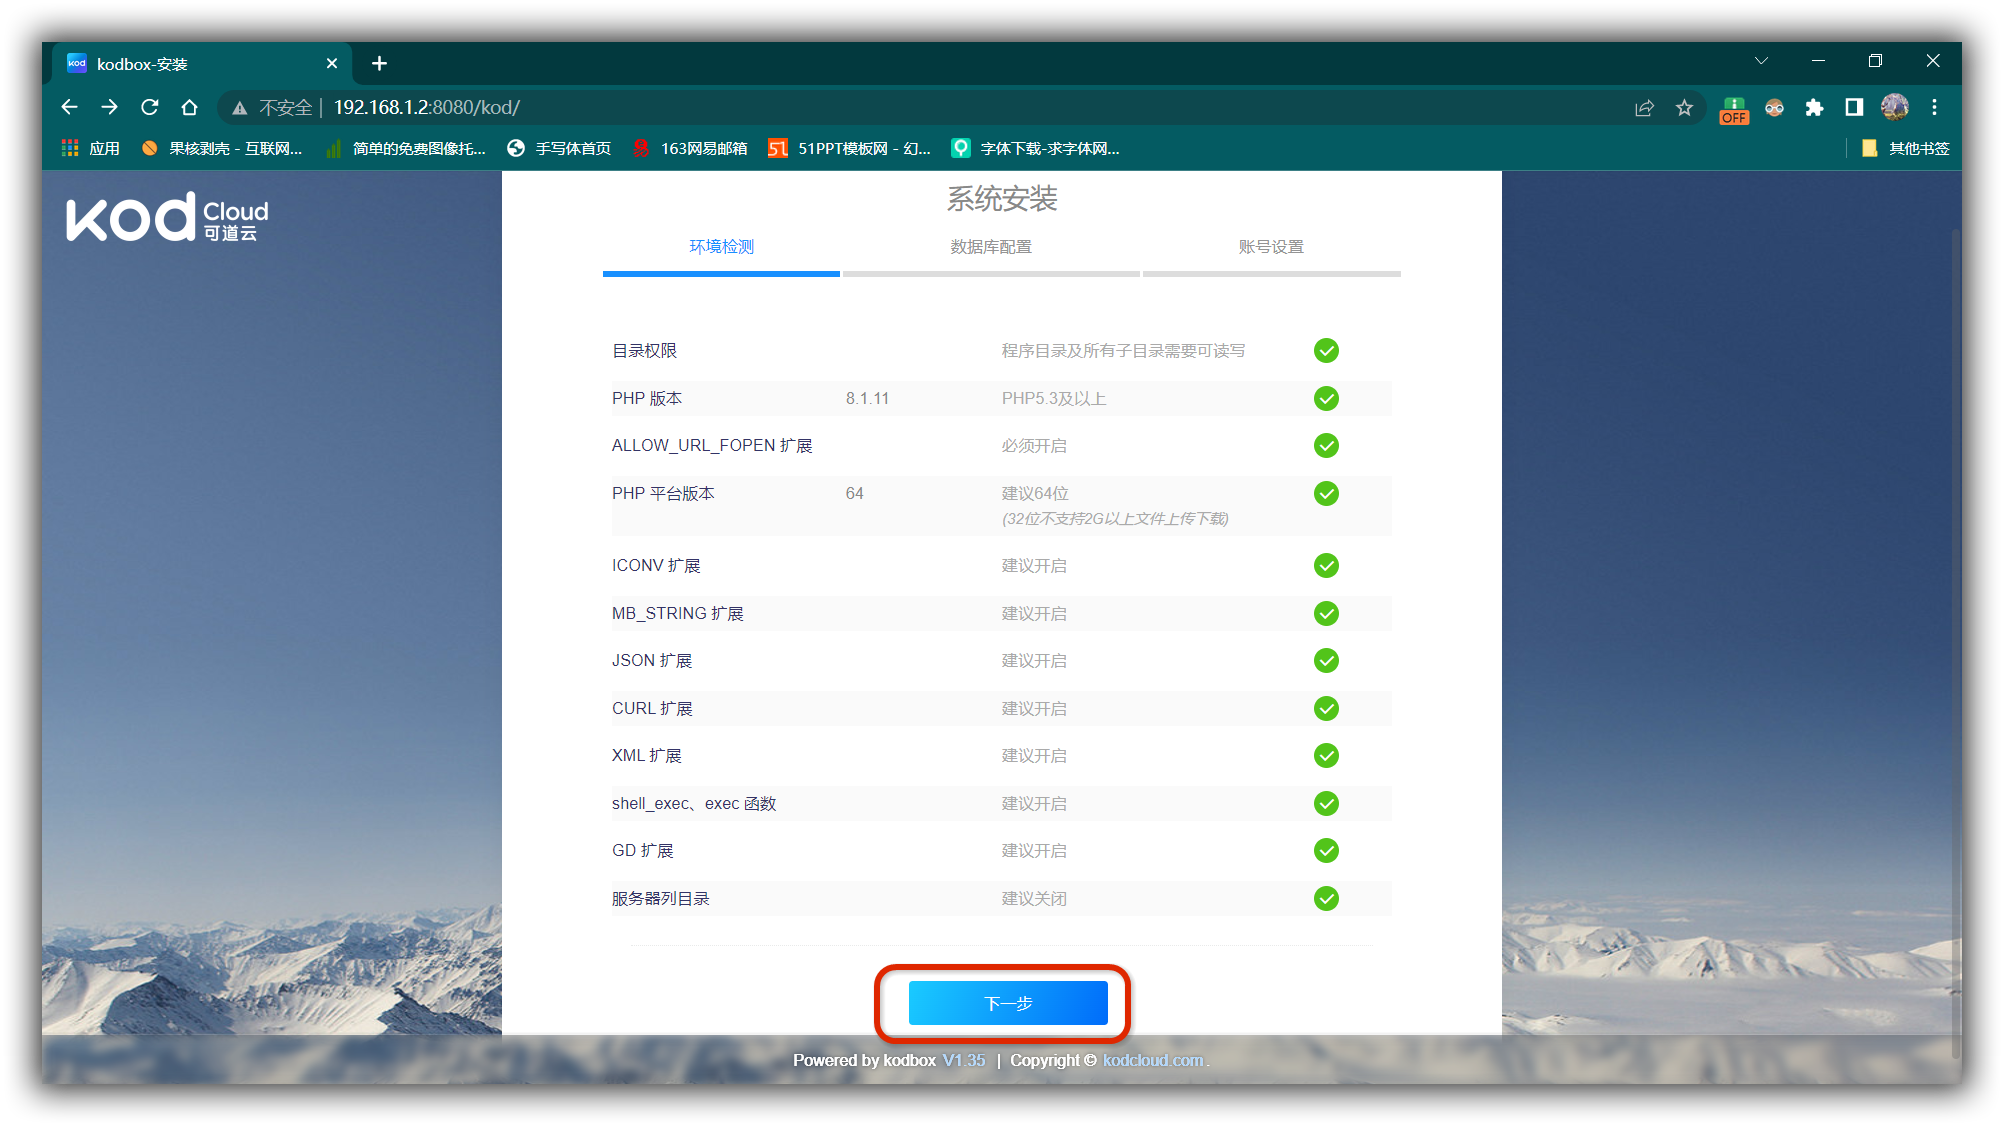
Task: Select the 账号设置 step tab
Action: [1271, 247]
